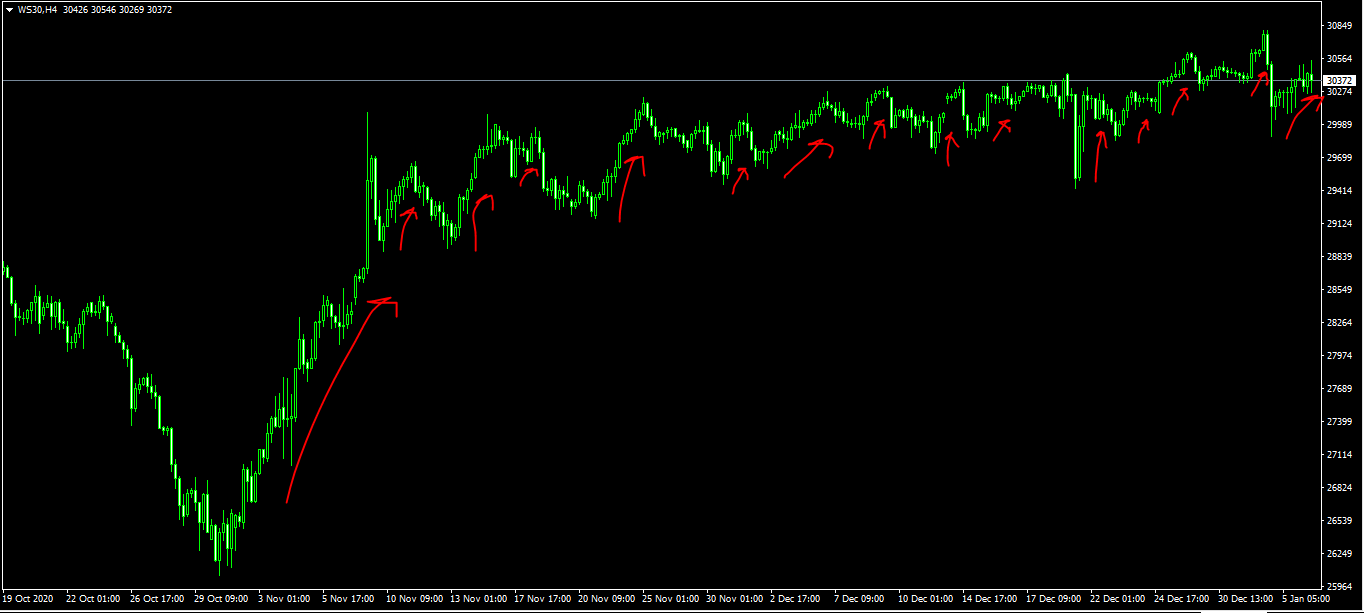
Task: Click the 22 Oct 01:00 time label
Action: (x=91, y=599)
